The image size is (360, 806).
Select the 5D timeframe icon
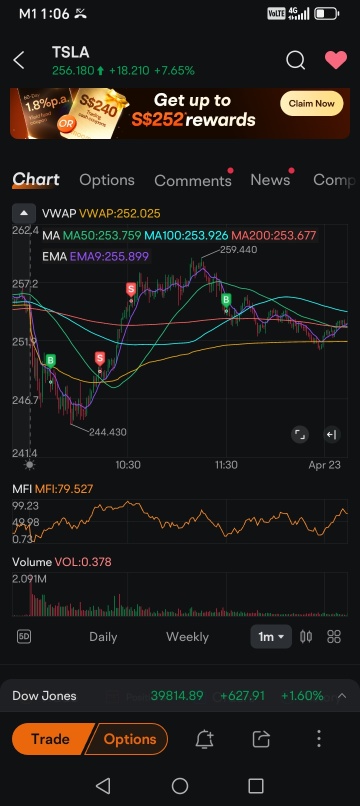pyautogui.click(x=24, y=636)
